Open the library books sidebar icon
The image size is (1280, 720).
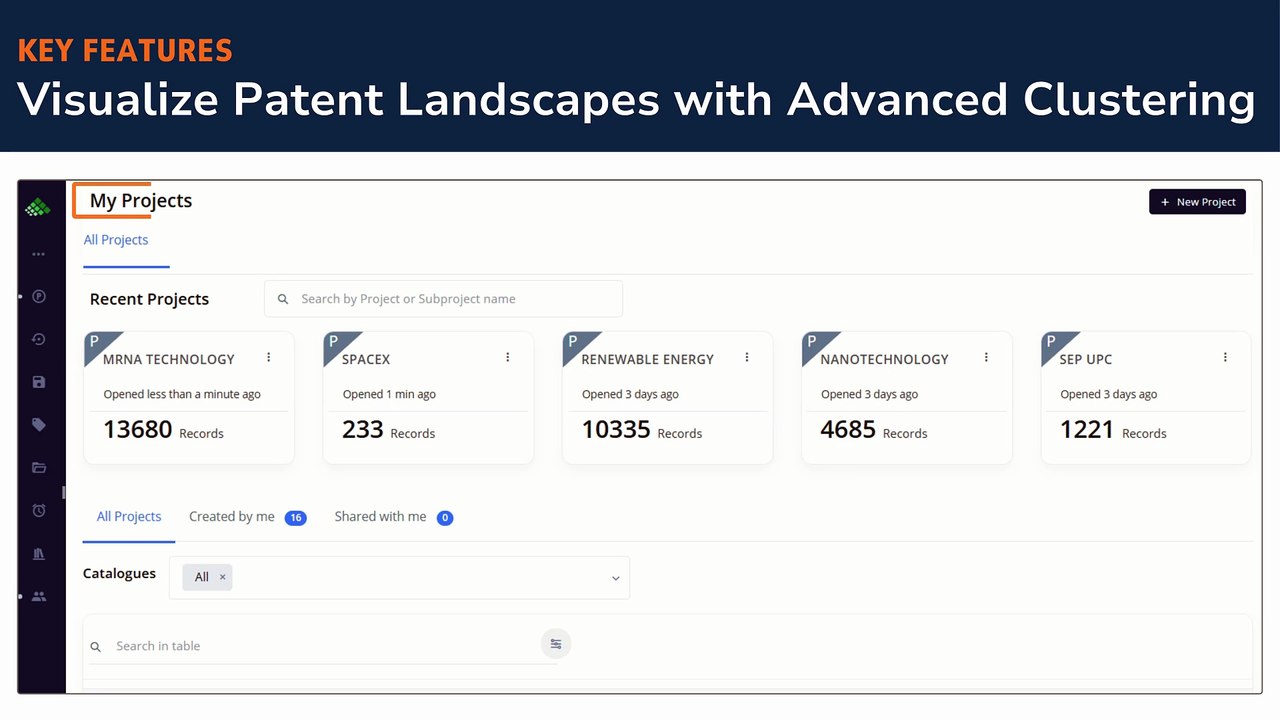click(x=39, y=553)
